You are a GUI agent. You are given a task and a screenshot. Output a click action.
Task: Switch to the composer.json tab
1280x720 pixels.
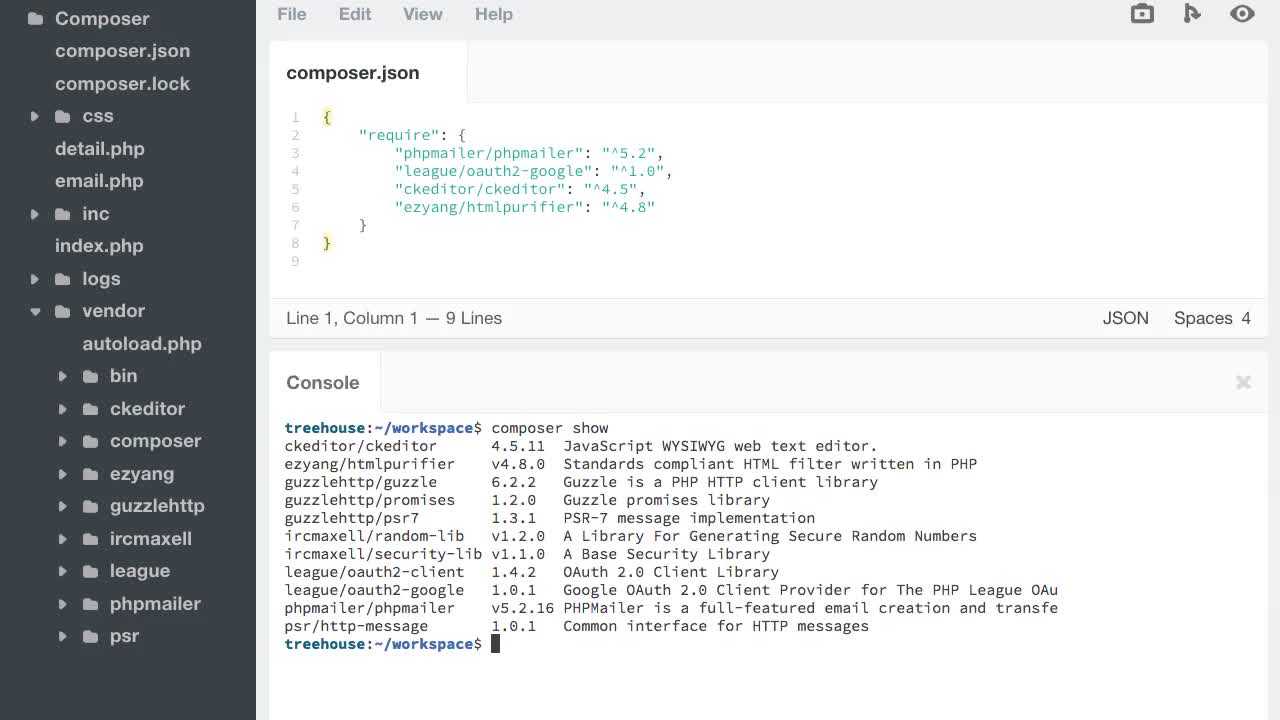click(x=352, y=73)
